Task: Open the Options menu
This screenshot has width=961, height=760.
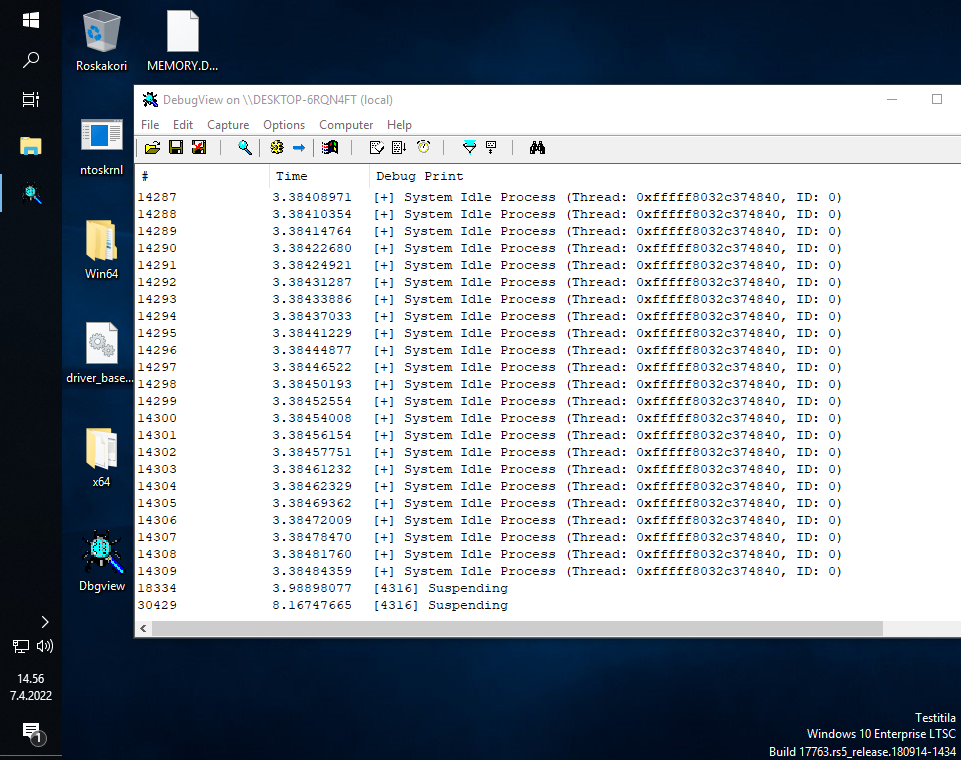Action: pyautogui.click(x=284, y=124)
